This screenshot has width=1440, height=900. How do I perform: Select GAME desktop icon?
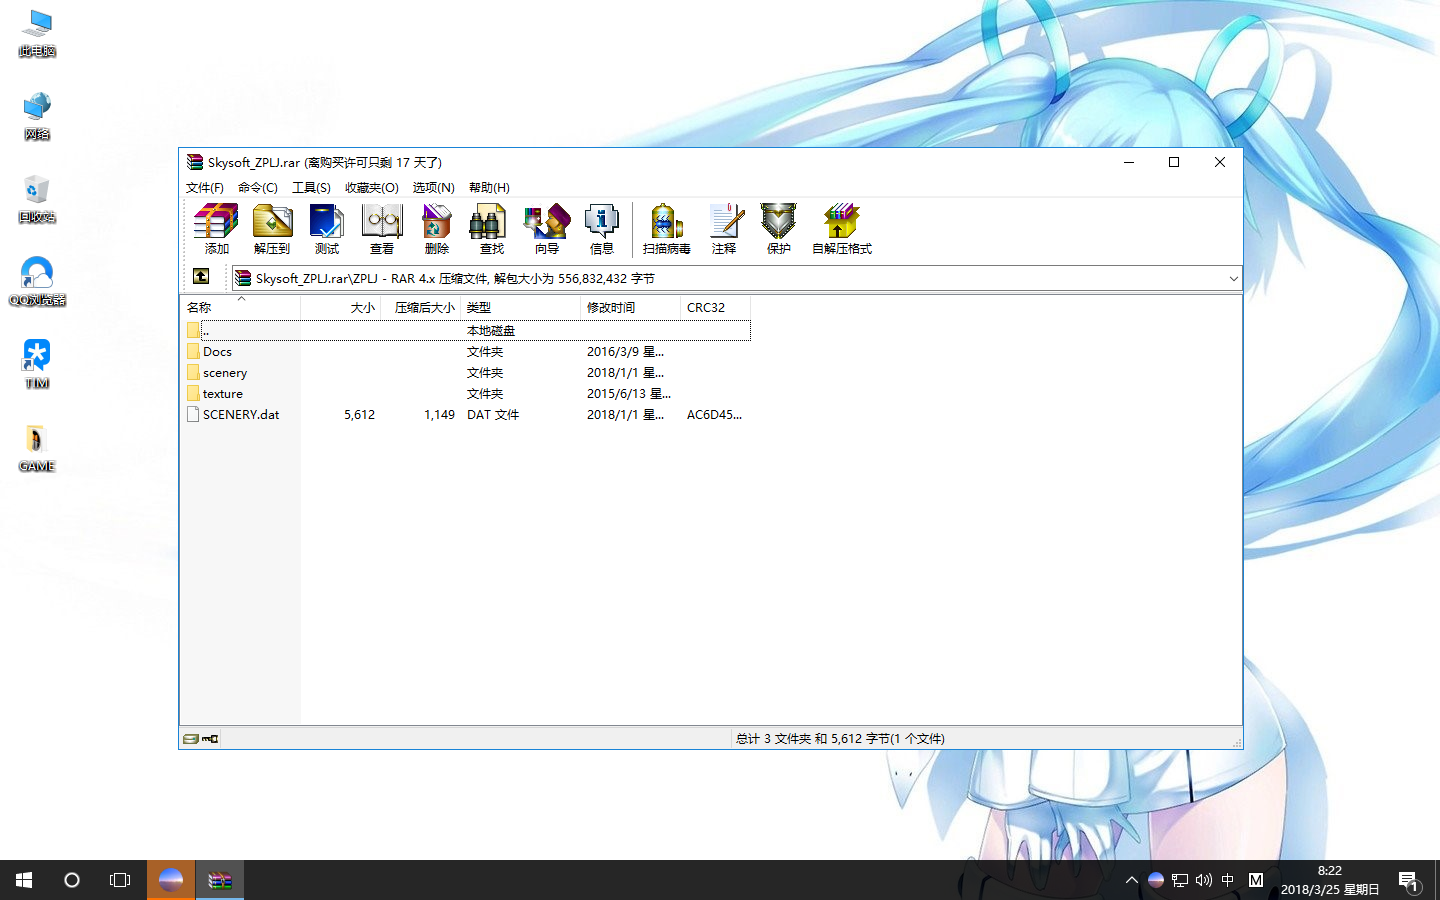pos(37,448)
